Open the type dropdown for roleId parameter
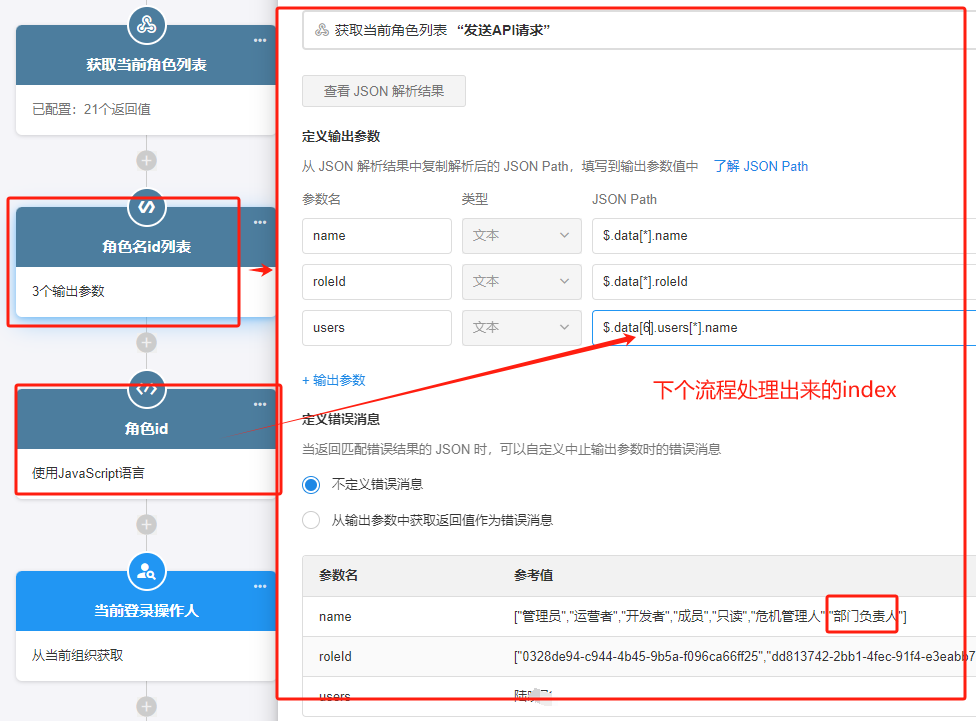 (x=521, y=282)
